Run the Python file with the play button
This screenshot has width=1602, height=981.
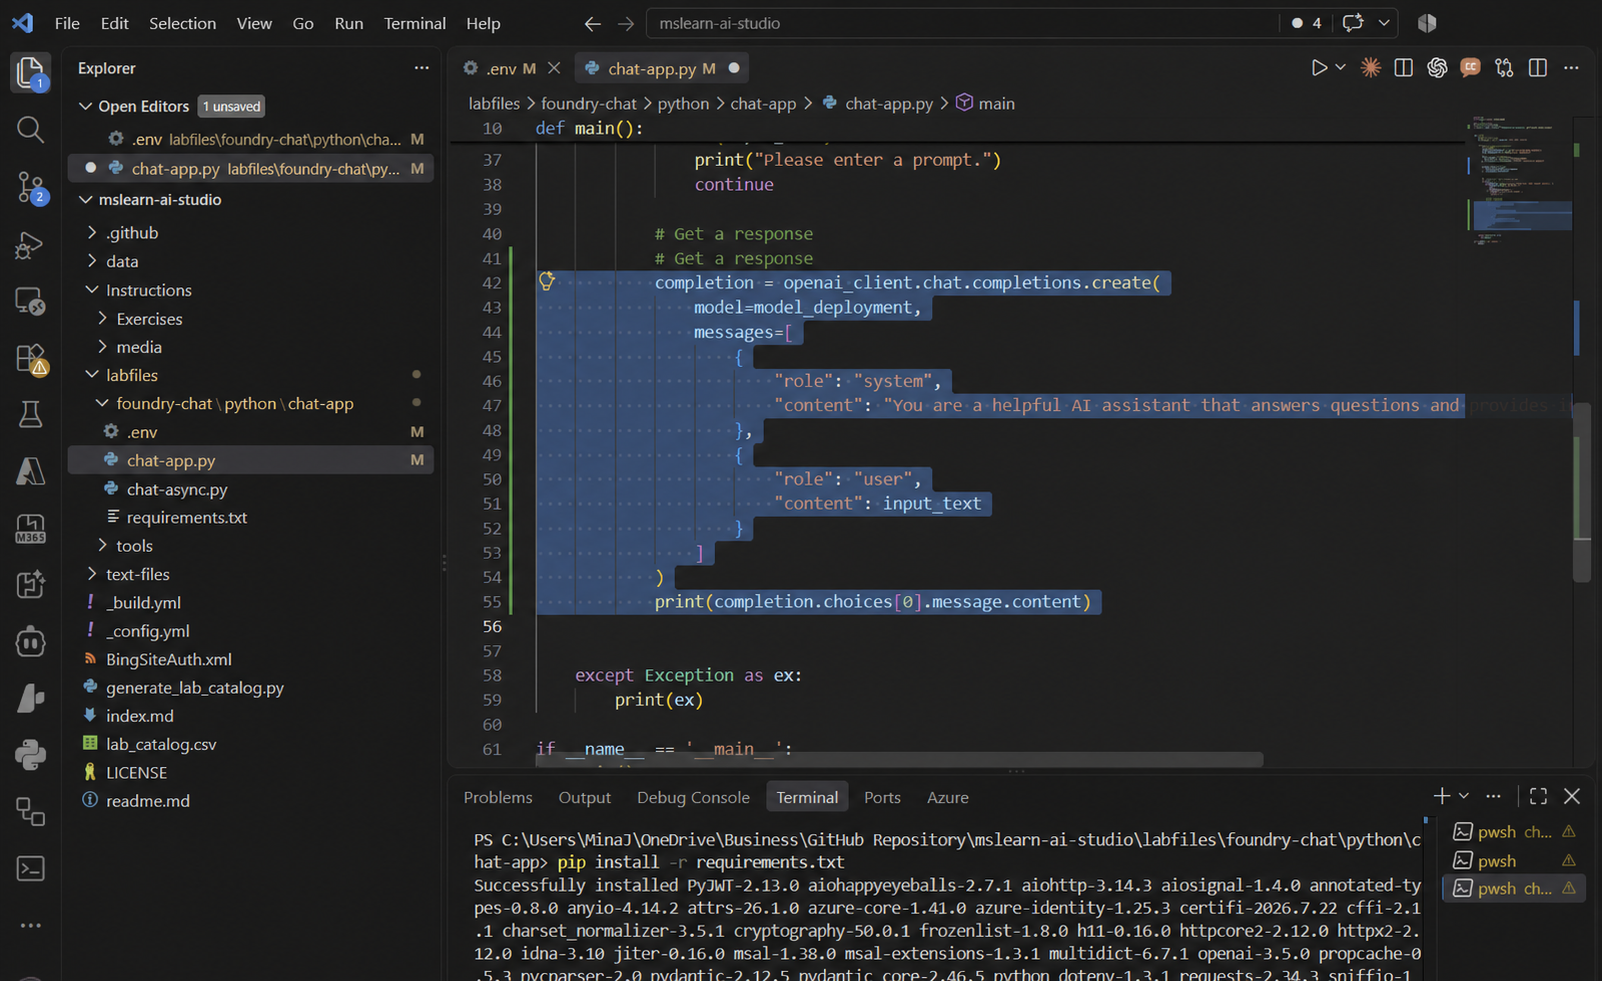click(1319, 68)
